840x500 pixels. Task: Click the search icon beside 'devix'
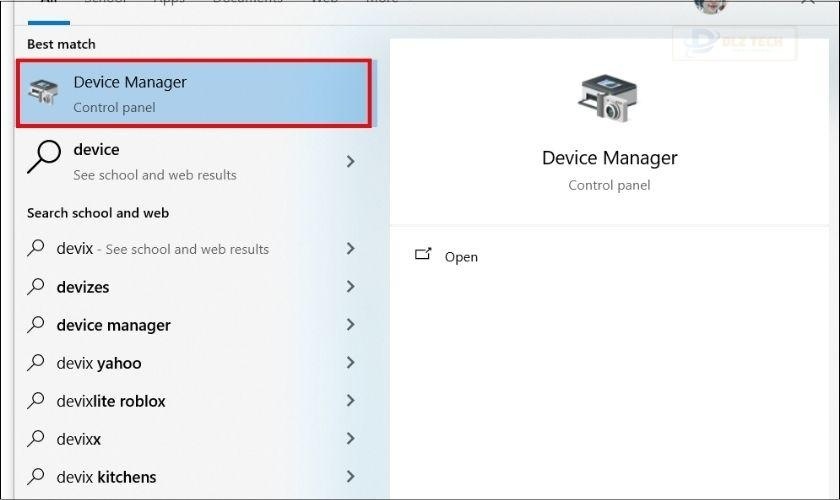click(x=35, y=248)
